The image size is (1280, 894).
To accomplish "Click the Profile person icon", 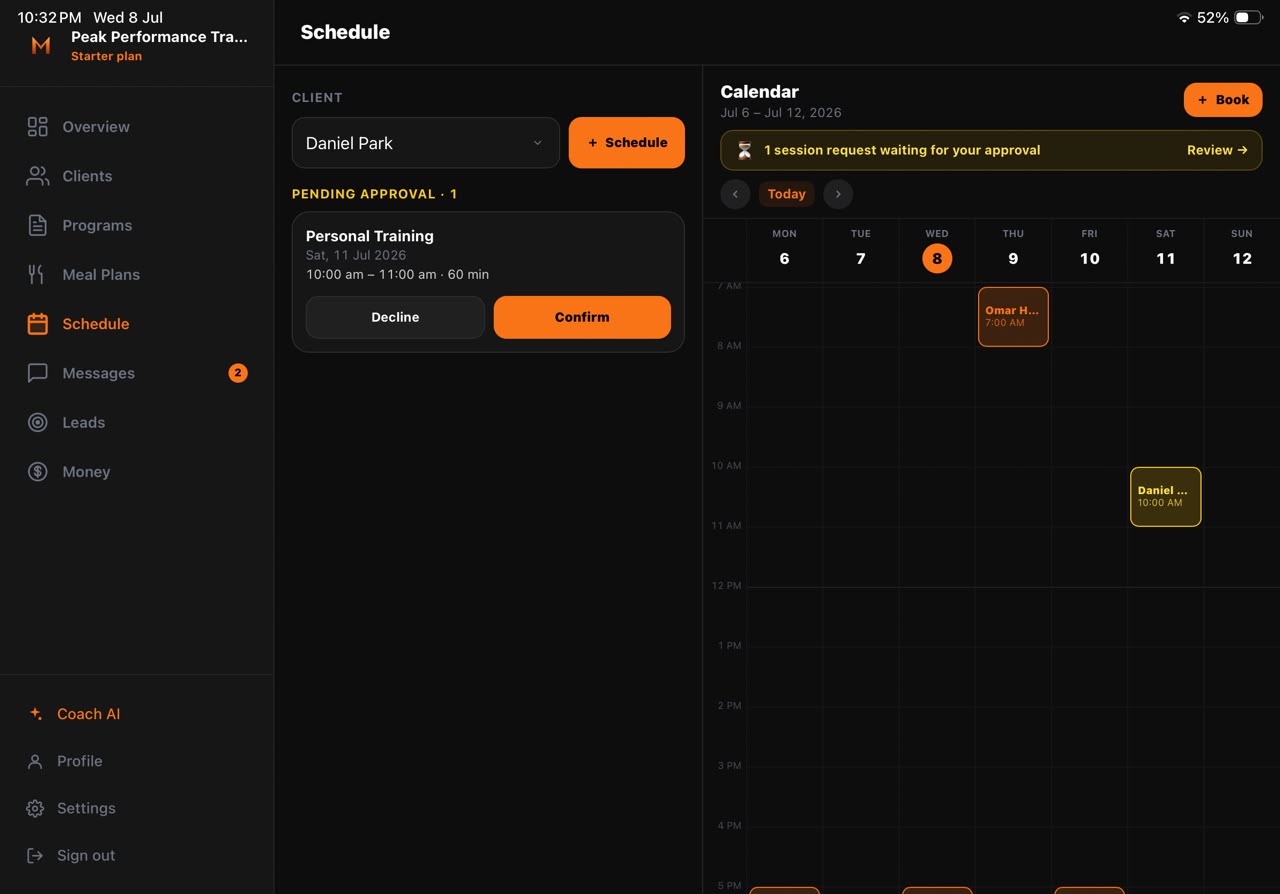I will 35,761.
